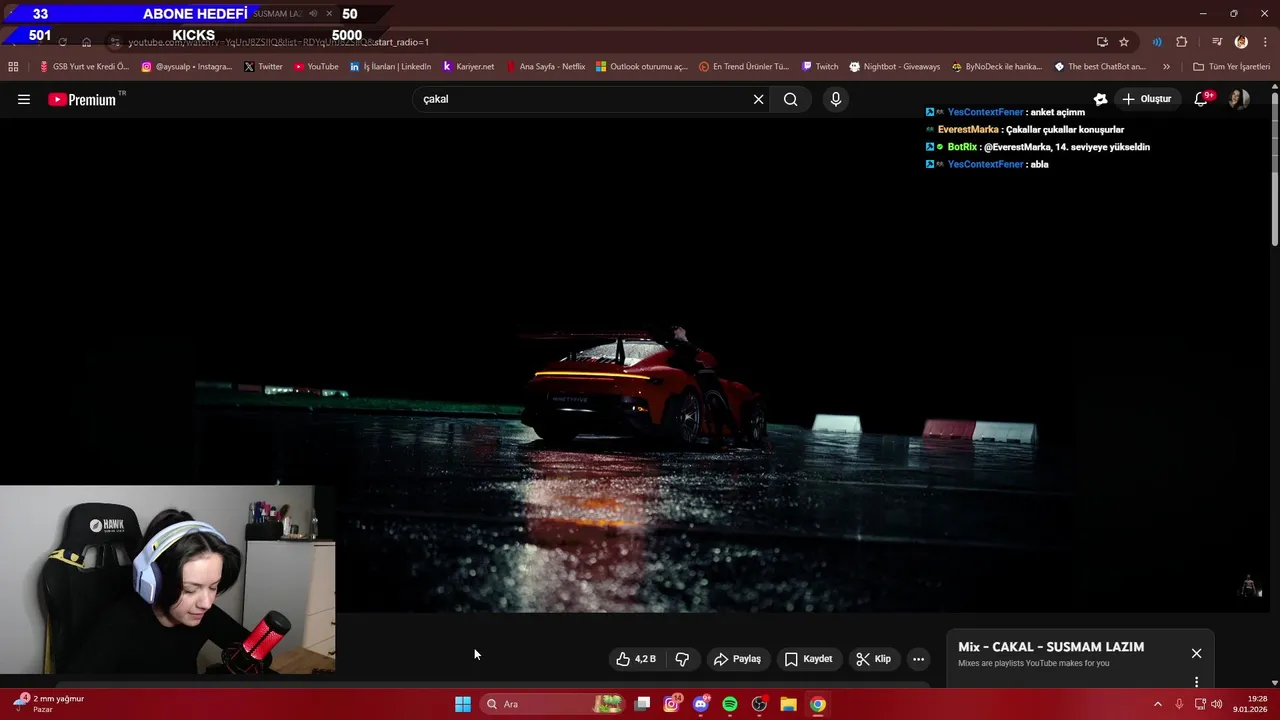Open Chrome media control icon
Screen dimensions: 1280x720
click(x=1216, y=42)
